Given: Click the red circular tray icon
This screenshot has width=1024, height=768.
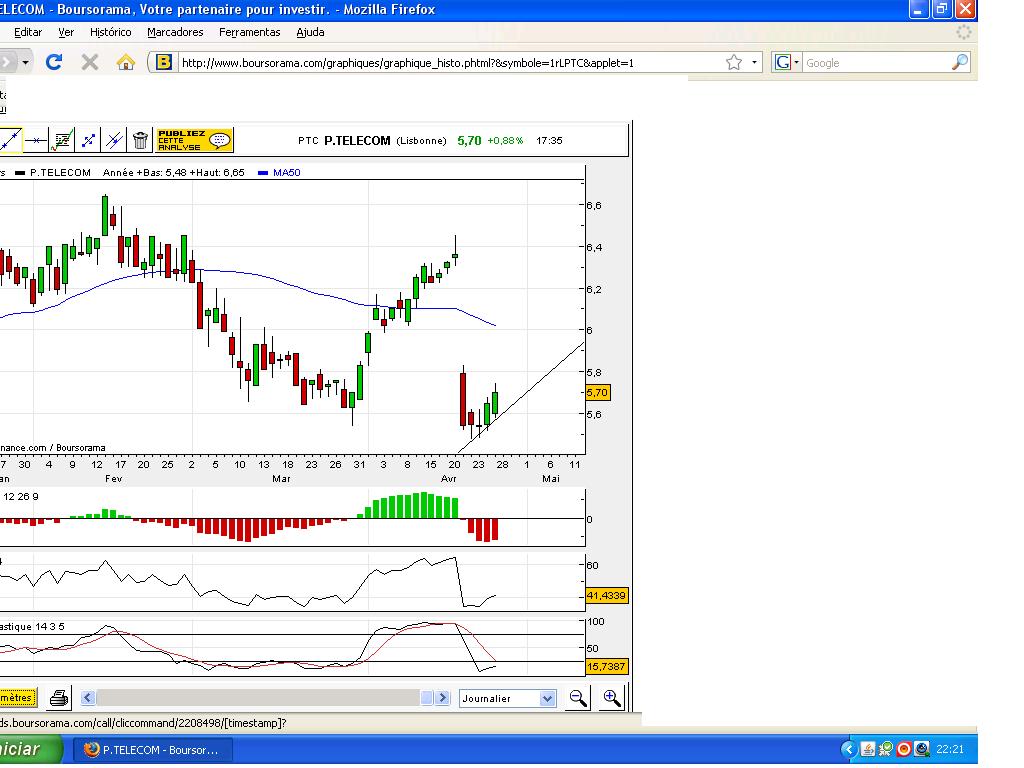Looking at the screenshot, I should [x=904, y=749].
